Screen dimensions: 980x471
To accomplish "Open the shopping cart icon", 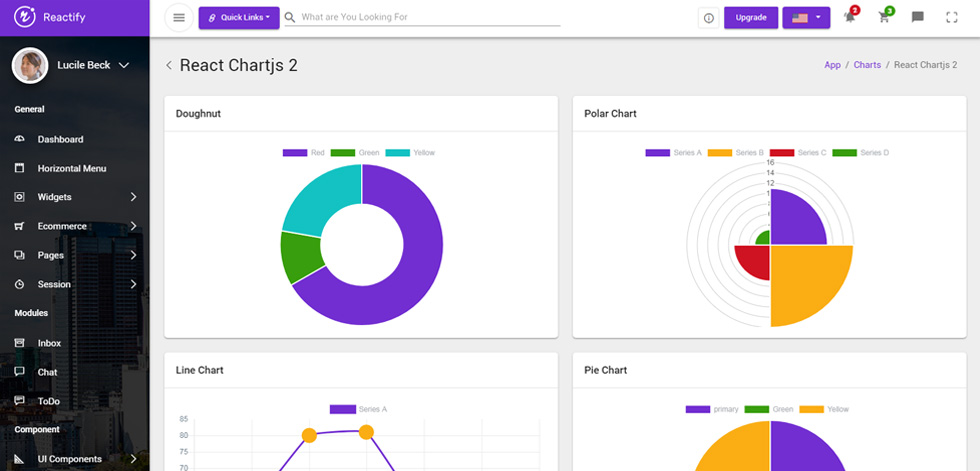I will pyautogui.click(x=884, y=17).
